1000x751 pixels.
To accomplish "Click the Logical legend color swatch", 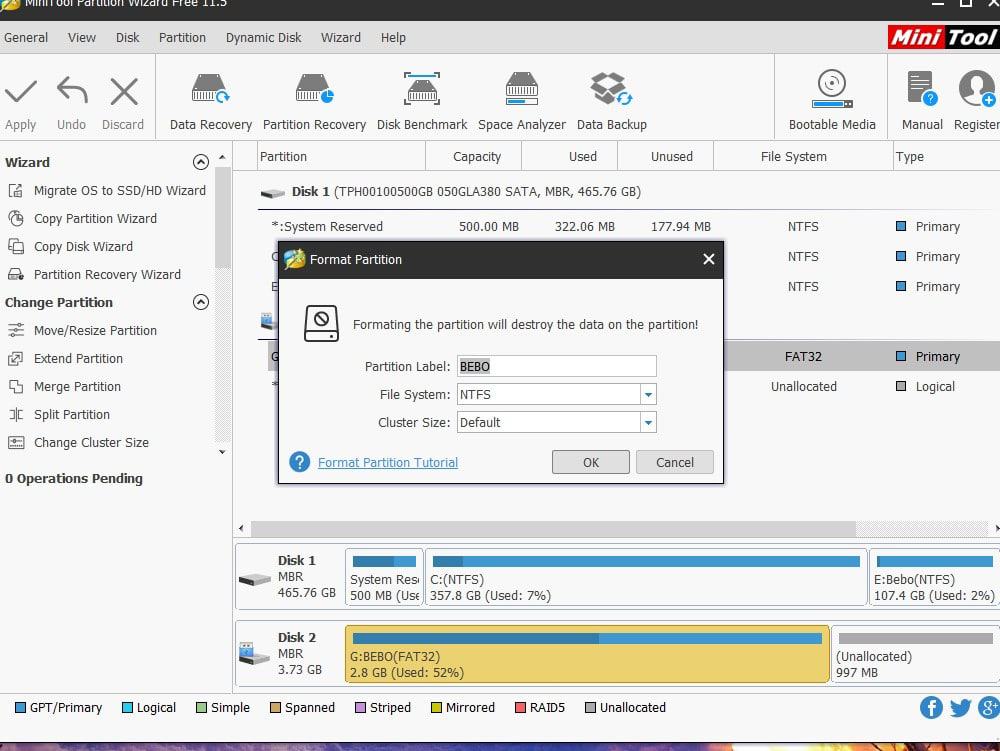I will (x=127, y=708).
